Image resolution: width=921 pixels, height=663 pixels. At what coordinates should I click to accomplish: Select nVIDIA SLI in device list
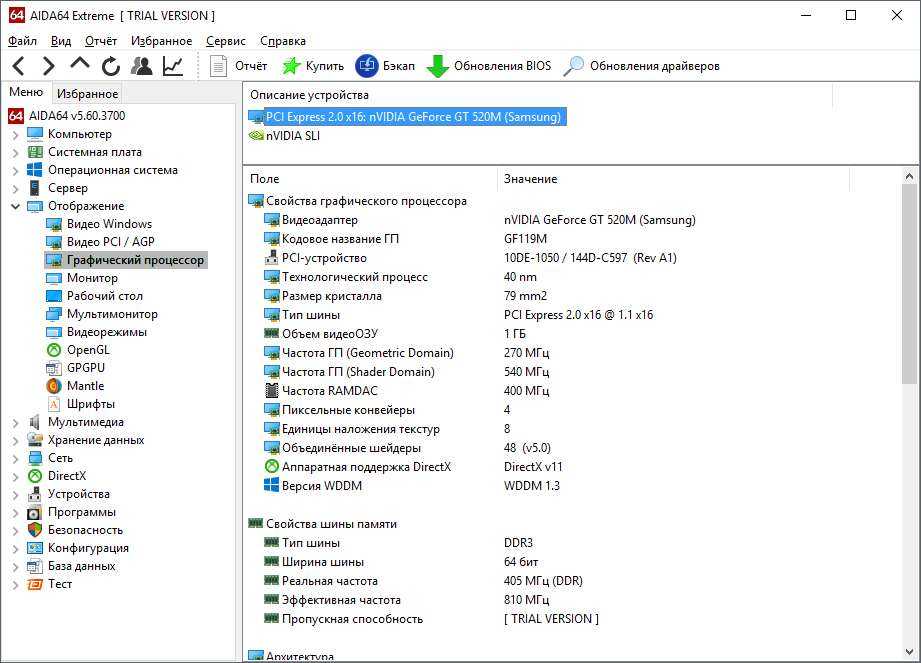(292, 136)
